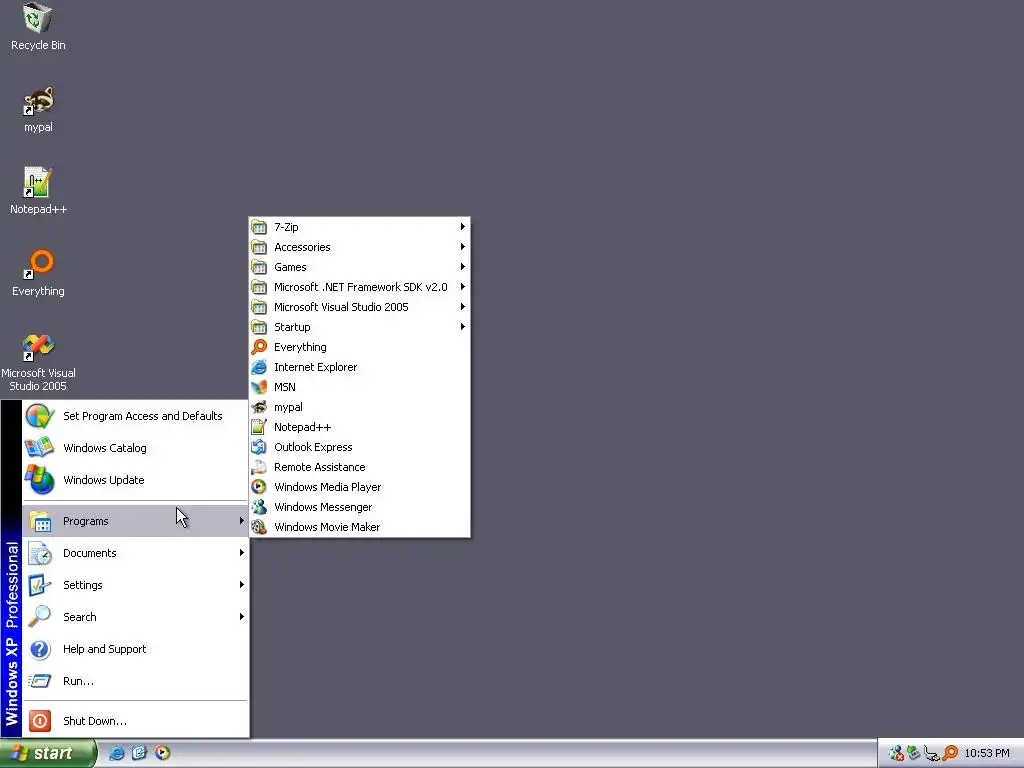Screen dimensions: 1024x768
Task: Click the system clock showing 10:53 PM
Action: click(987, 753)
